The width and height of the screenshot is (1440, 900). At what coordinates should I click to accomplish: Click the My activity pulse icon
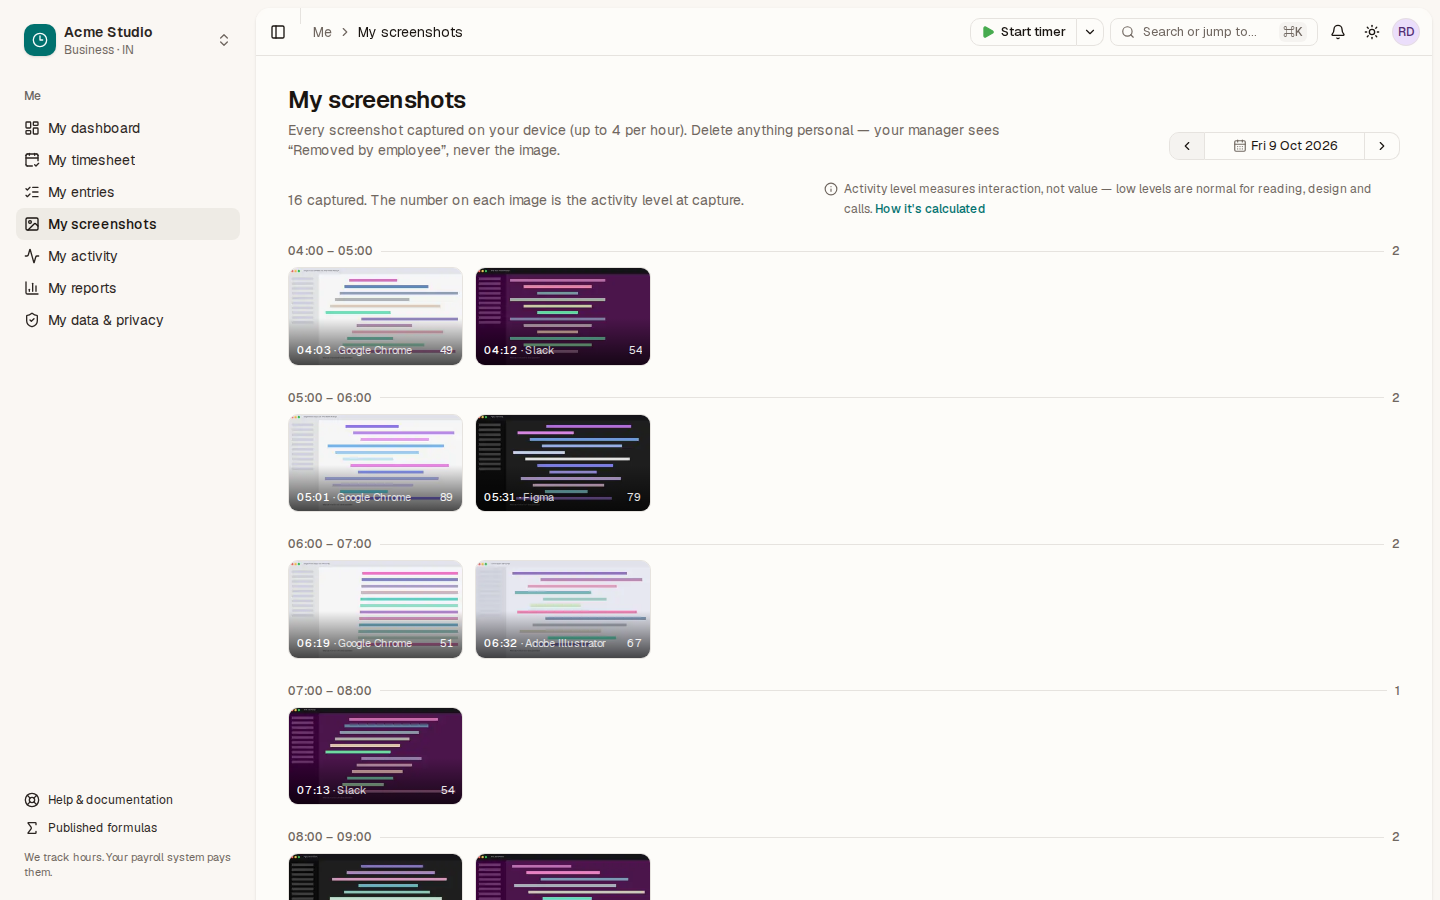click(x=32, y=256)
